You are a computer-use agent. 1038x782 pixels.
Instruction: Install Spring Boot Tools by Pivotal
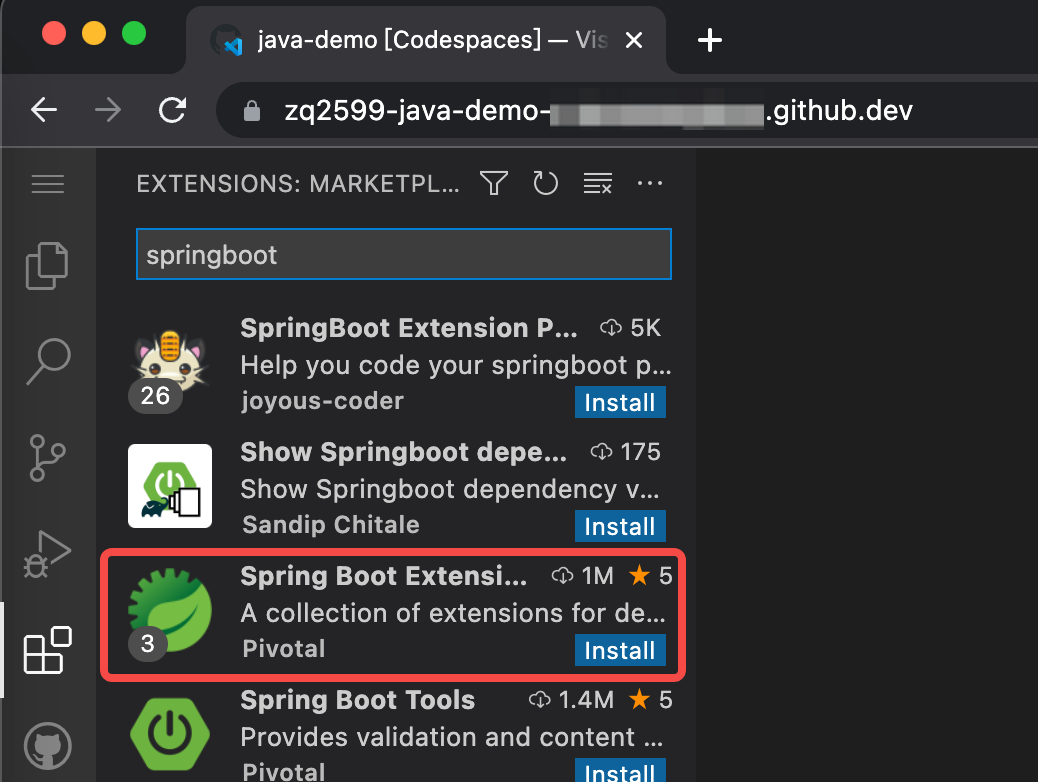(x=620, y=771)
